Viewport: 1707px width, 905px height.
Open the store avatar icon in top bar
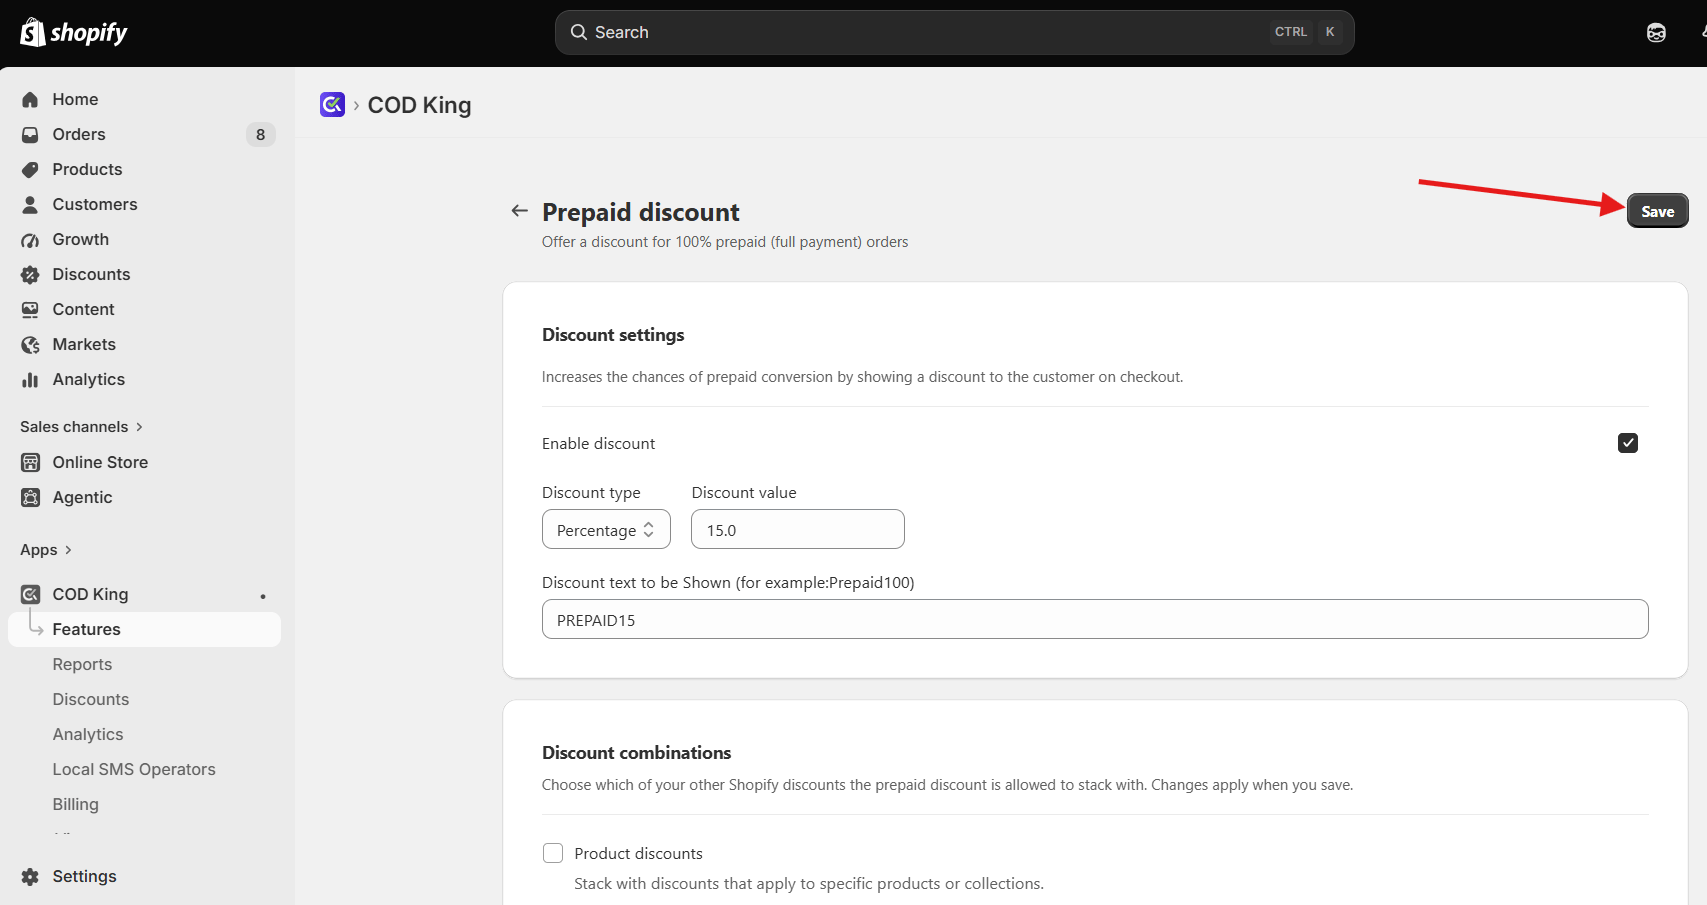point(1656,33)
